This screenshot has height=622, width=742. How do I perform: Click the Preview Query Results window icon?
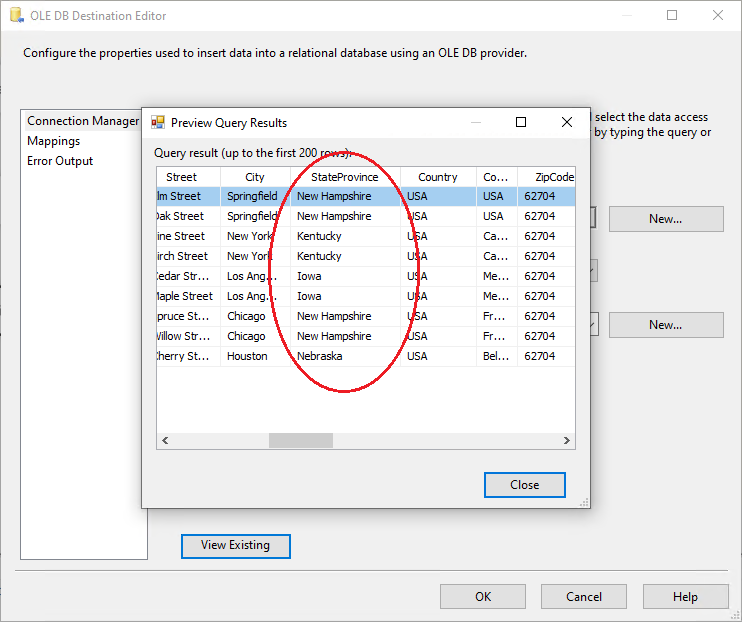click(157, 123)
